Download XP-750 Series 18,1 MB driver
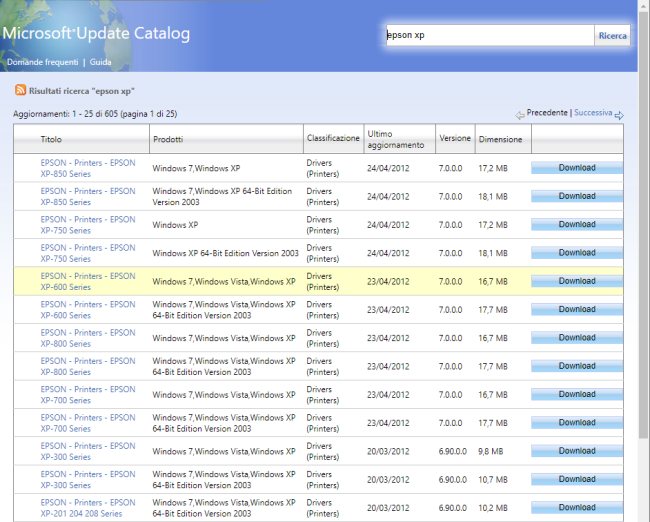The image size is (650, 522). pyautogui.click(x=577, y=253)
